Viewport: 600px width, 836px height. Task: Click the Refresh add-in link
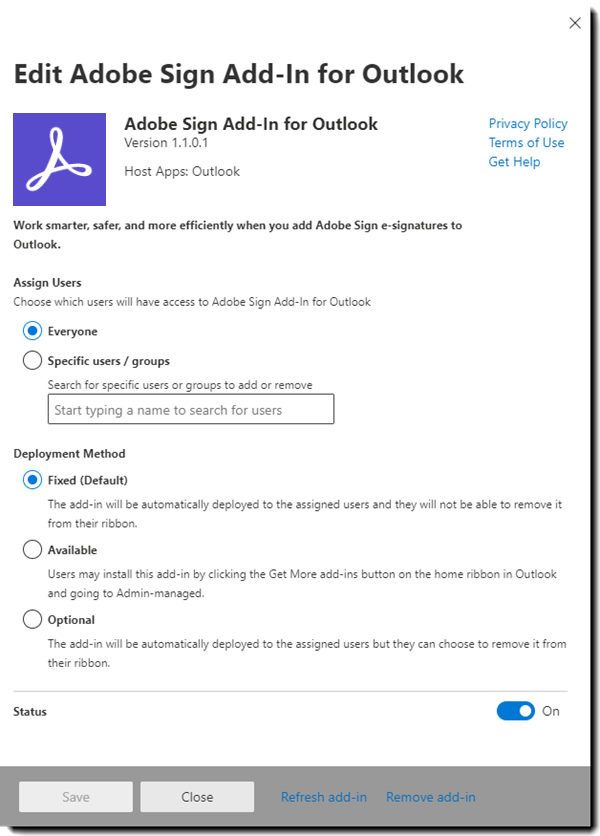pyautogui.click(x=323, y=797)
